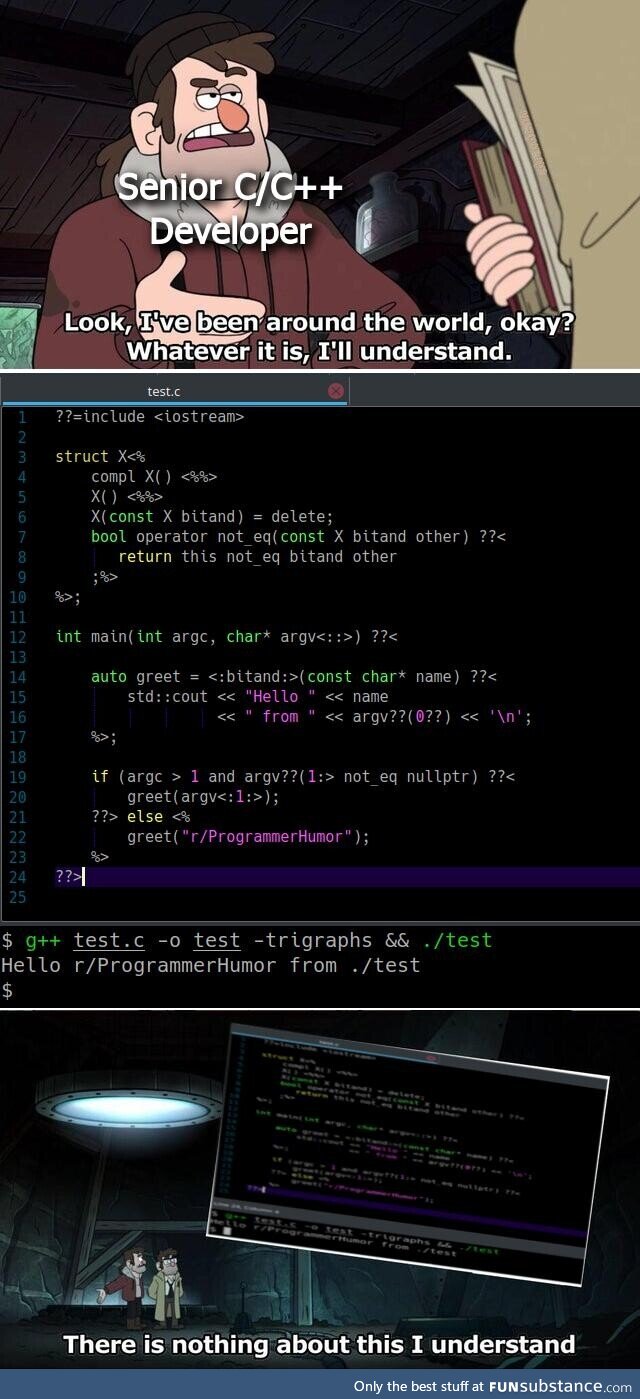Click 'compl X() <%%>' destructor line
Screen dimensions: 640x1399
tap(153, 476)
